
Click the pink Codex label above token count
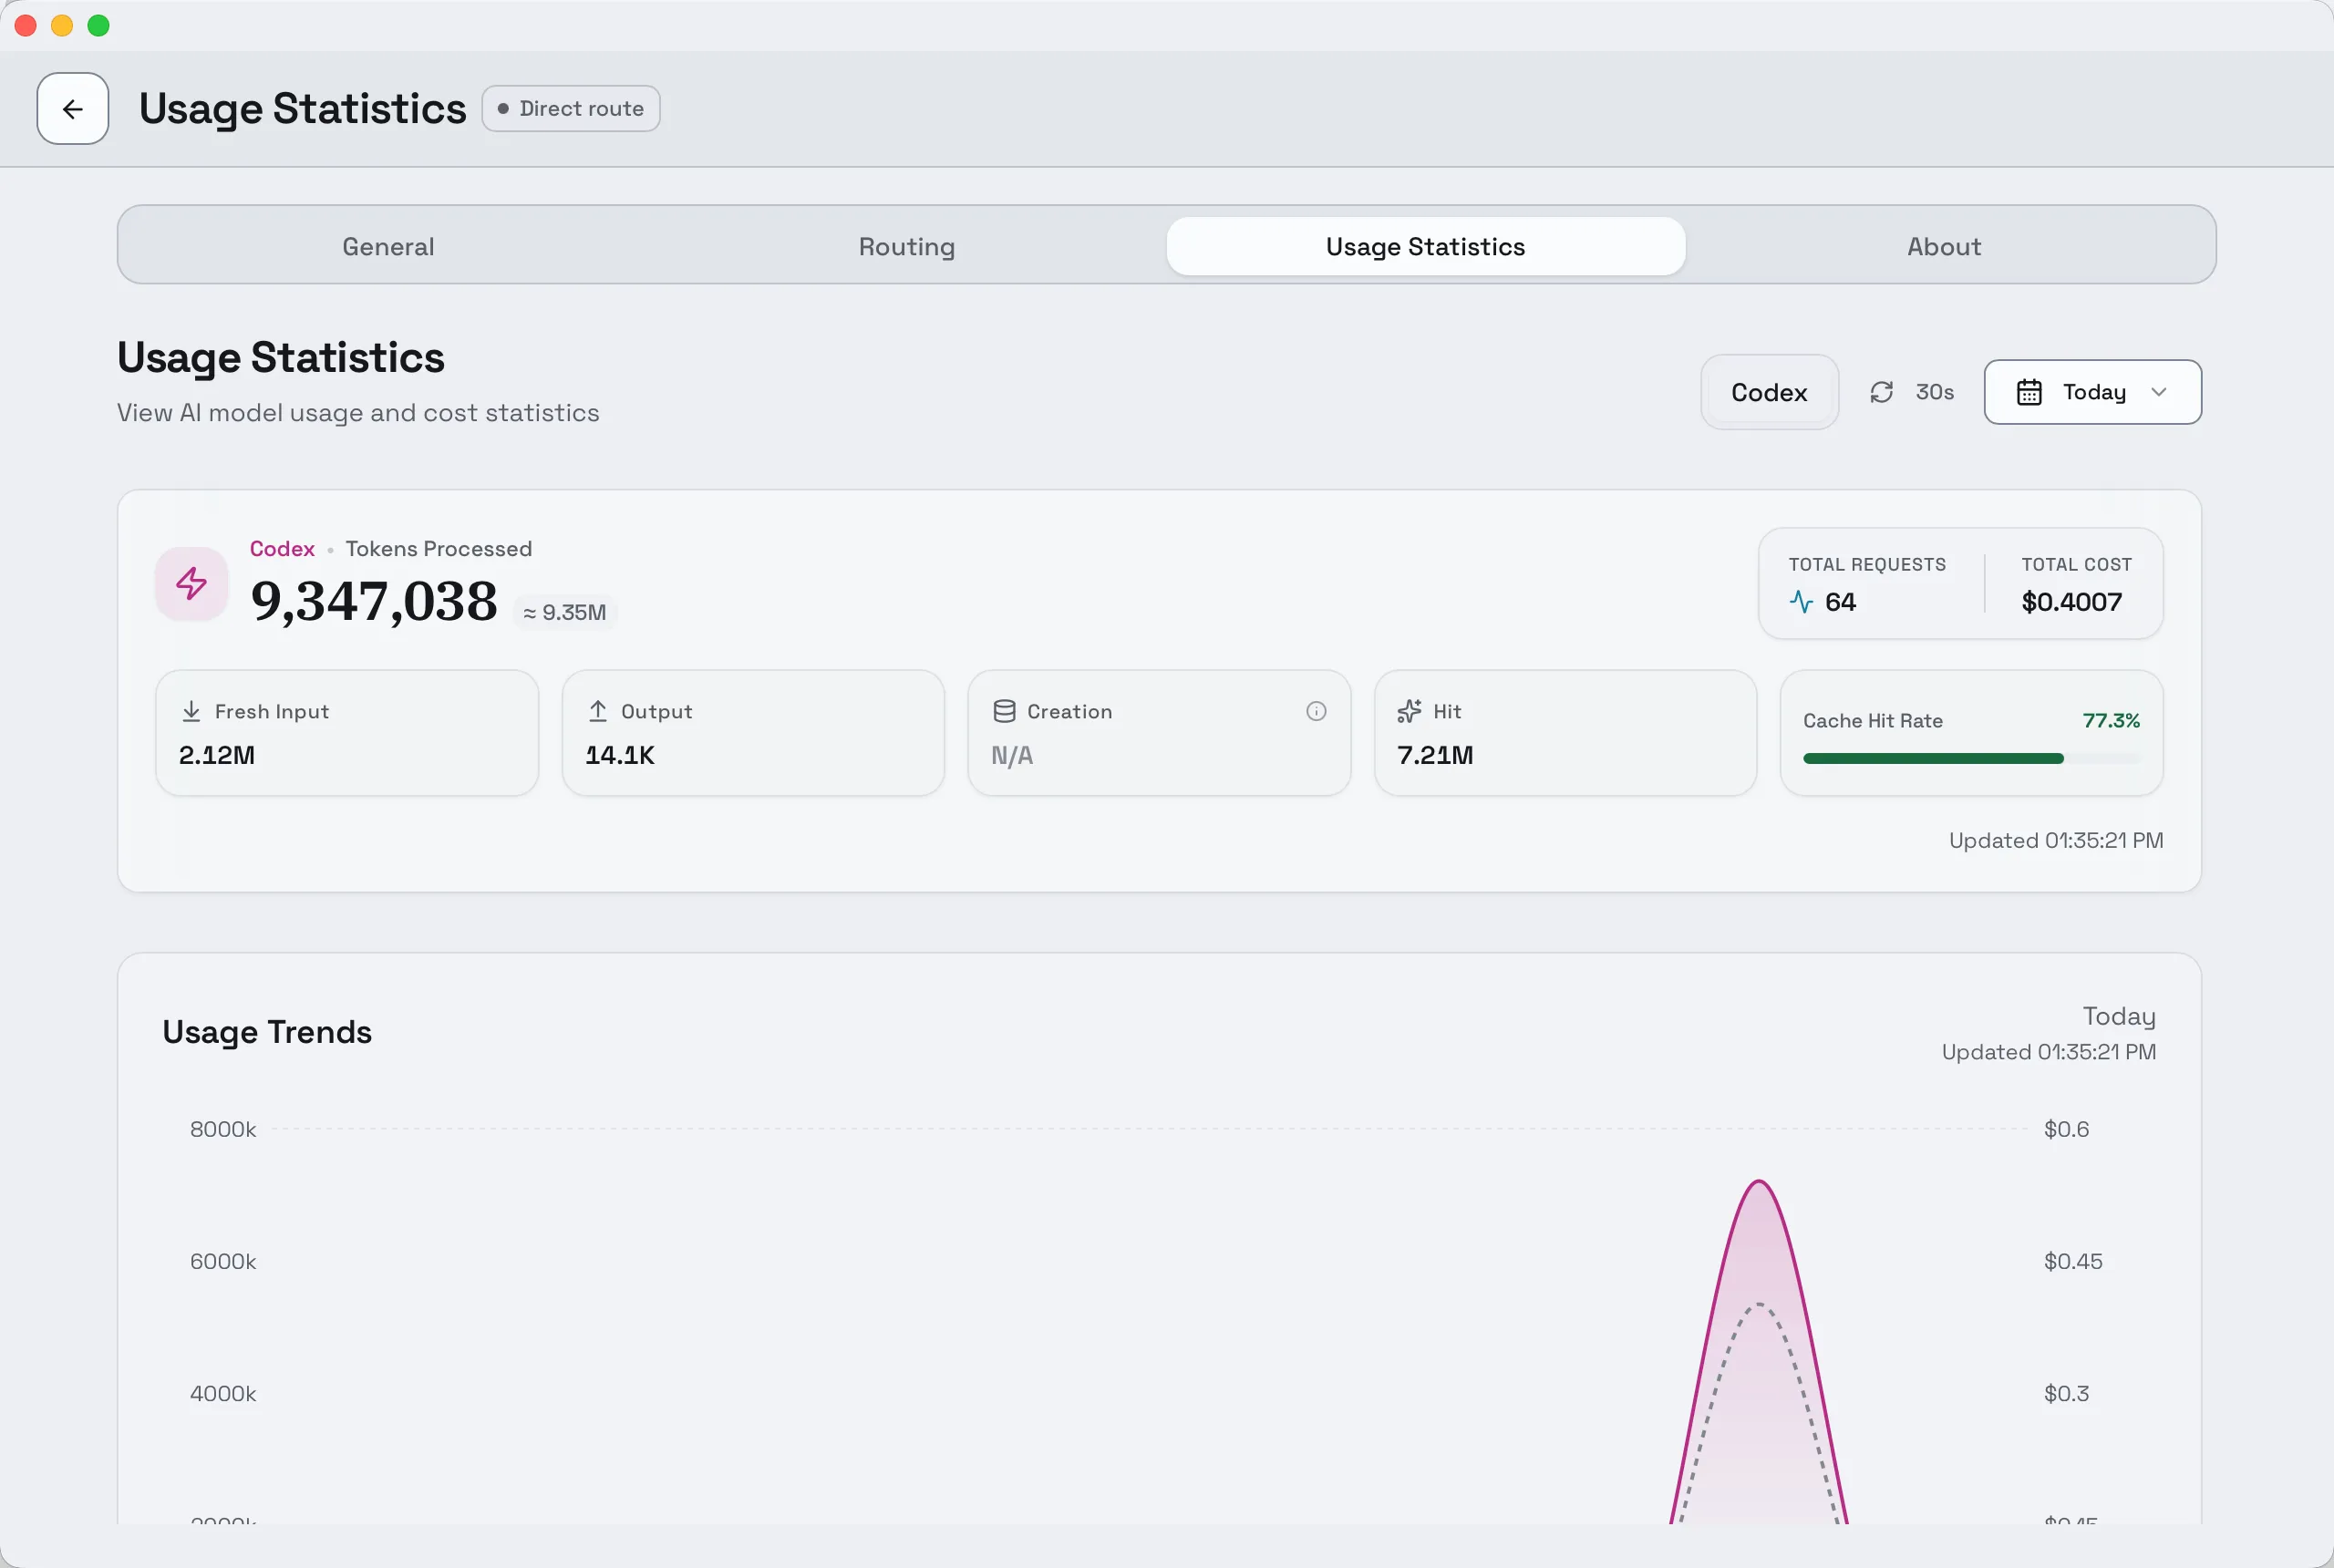[282, 548]
